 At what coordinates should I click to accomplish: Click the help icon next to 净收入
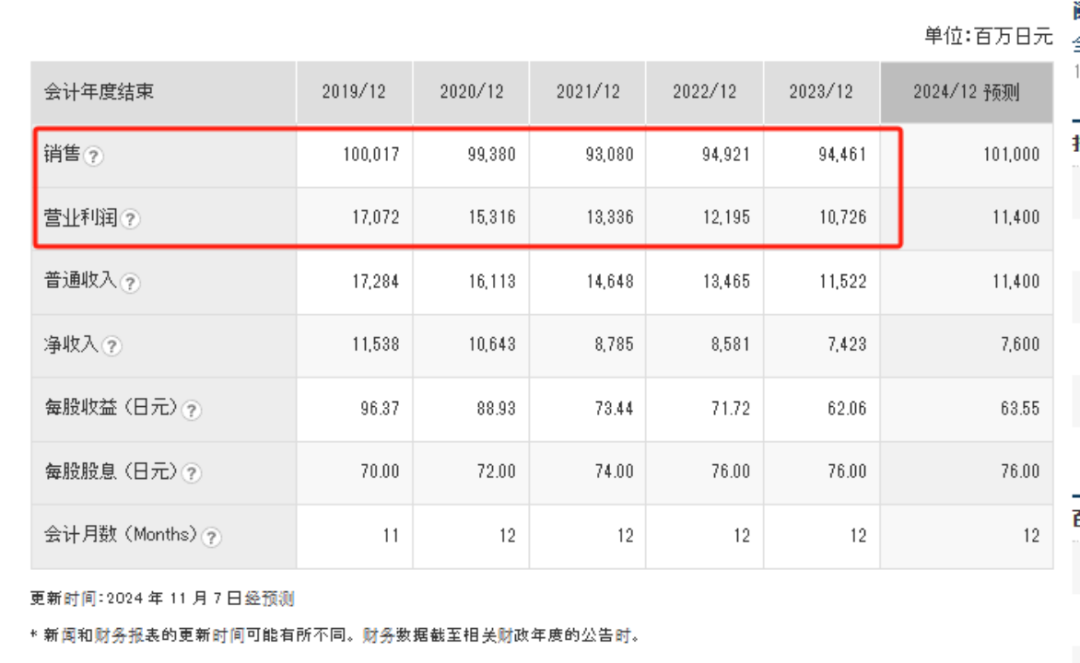point(112,346)
